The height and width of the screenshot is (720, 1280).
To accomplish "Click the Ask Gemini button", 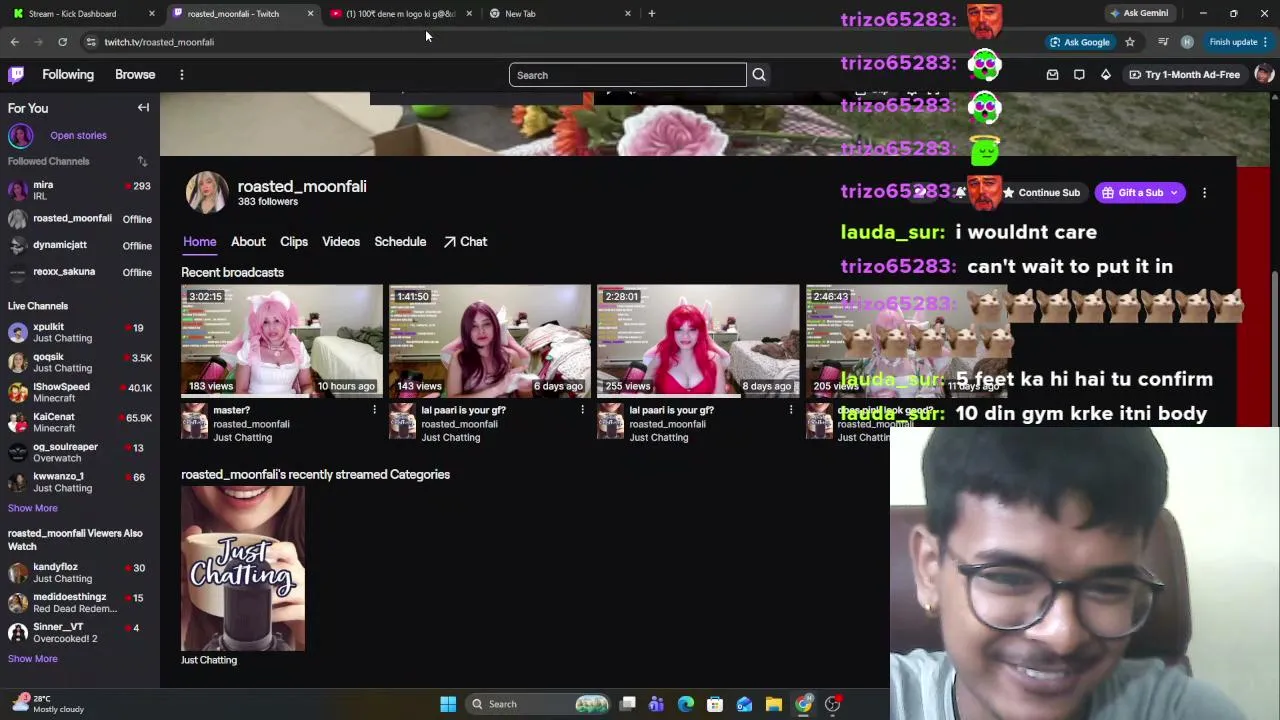I will 1139,14.
